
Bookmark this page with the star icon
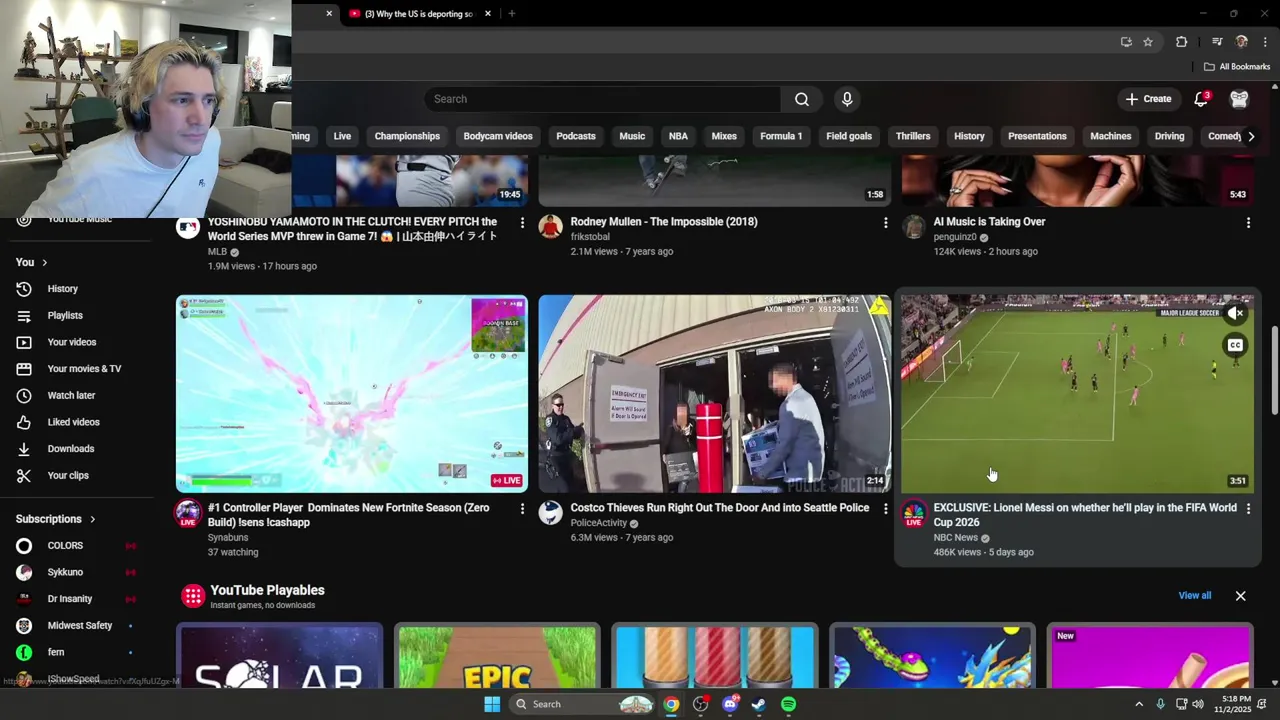[x=1148, y=42]
